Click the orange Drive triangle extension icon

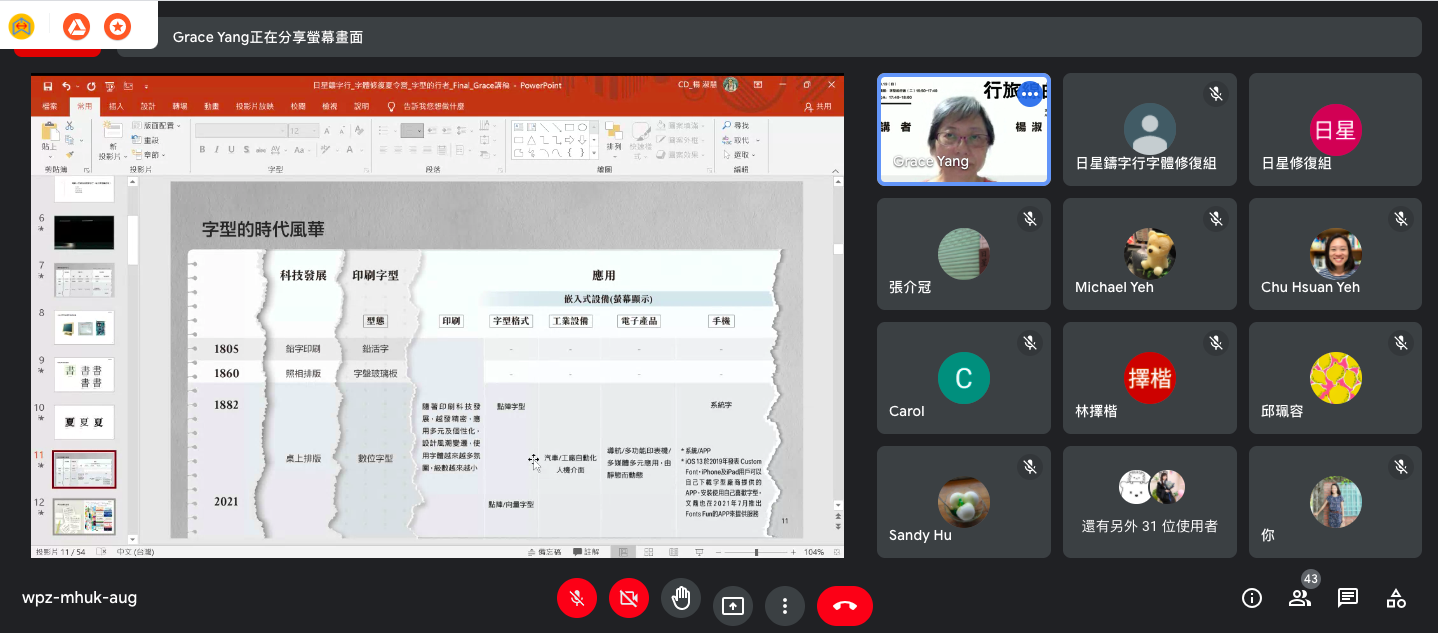pos(76,27)
